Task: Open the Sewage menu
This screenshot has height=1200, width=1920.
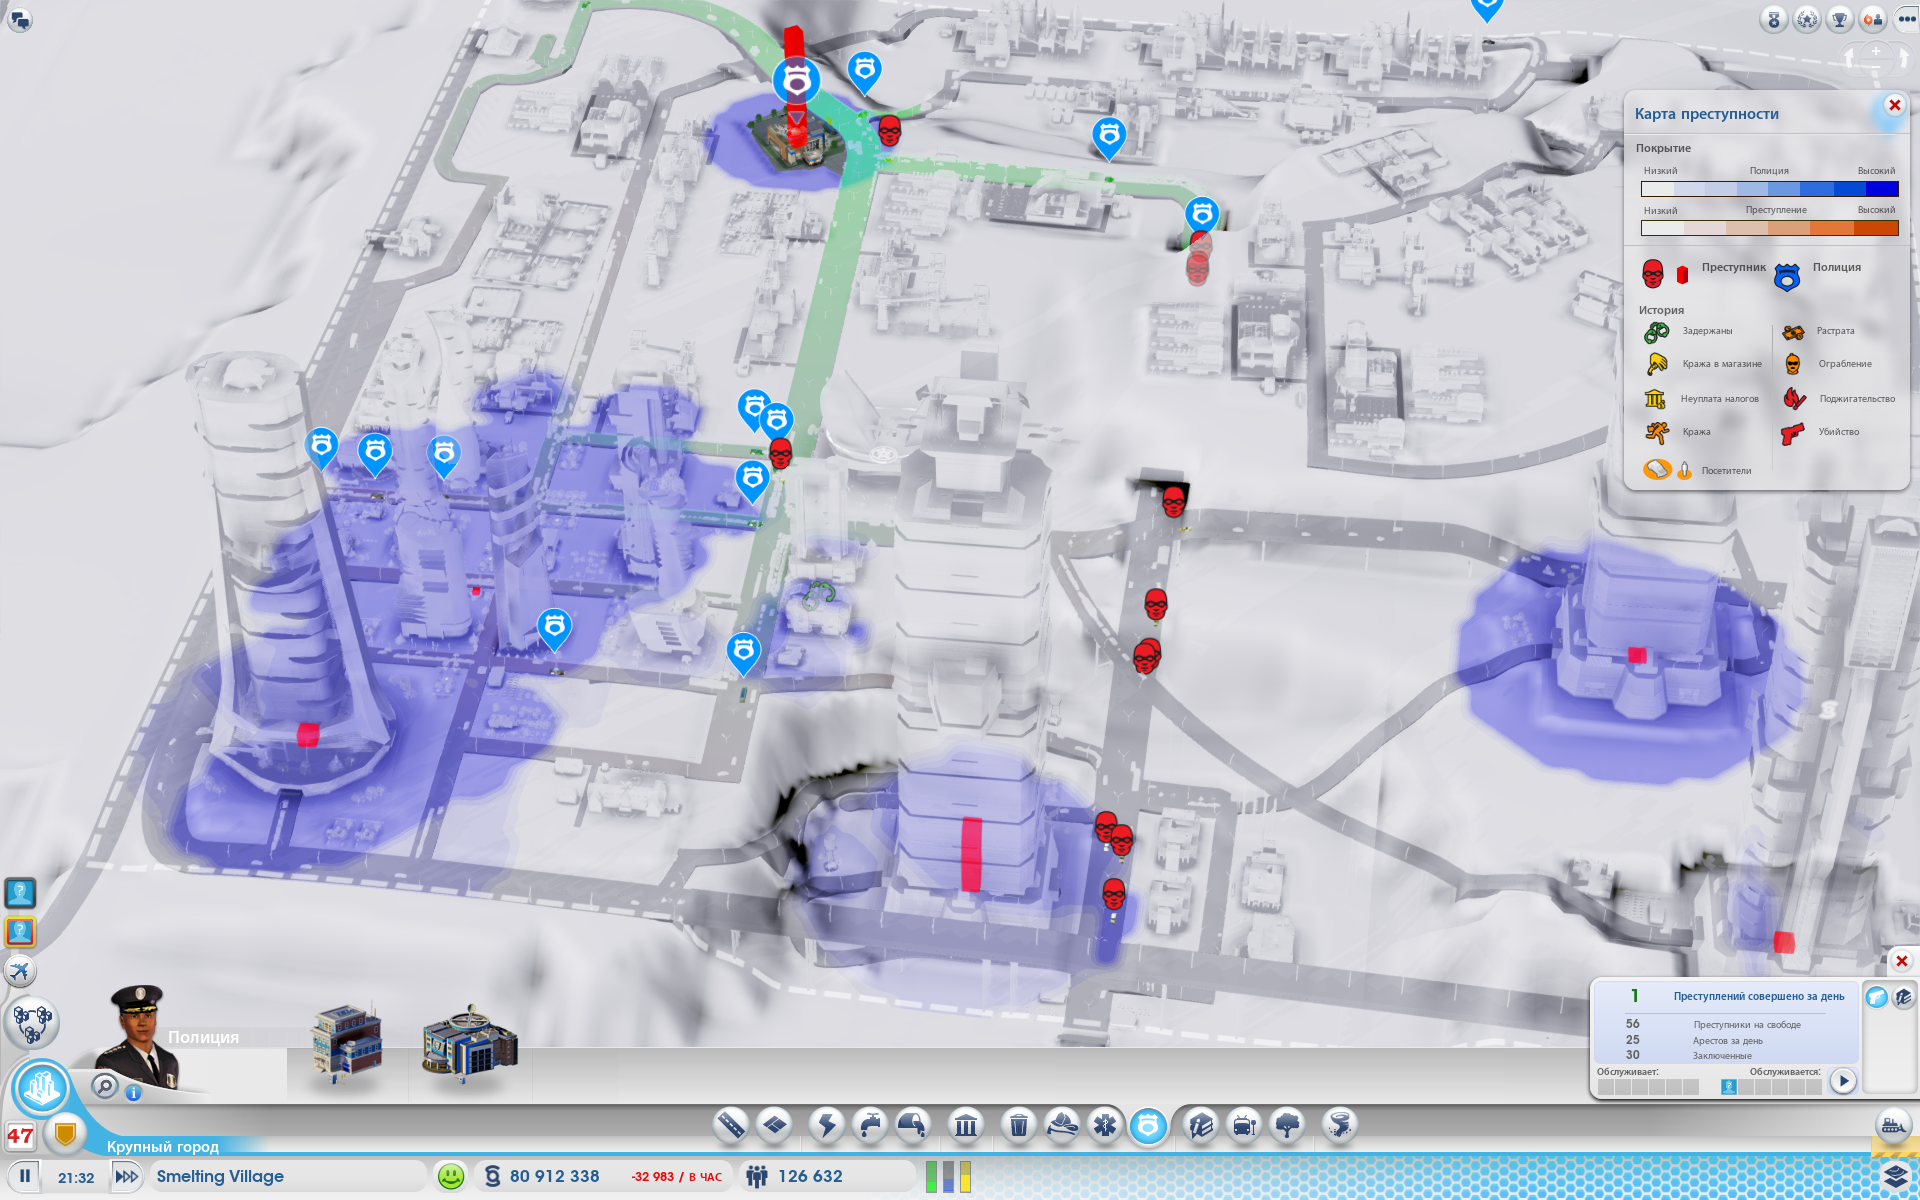Action: (x=912, y=1126)
